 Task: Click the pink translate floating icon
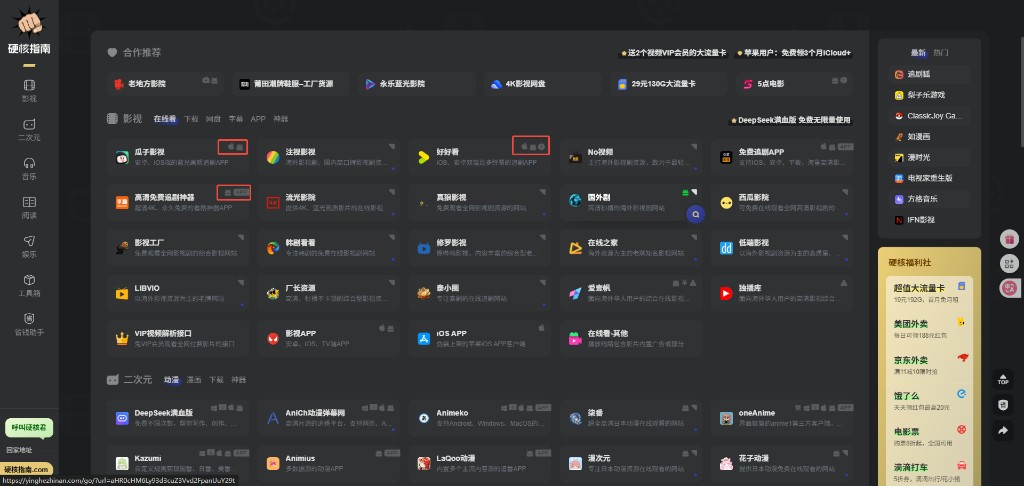click(1009, 287)
